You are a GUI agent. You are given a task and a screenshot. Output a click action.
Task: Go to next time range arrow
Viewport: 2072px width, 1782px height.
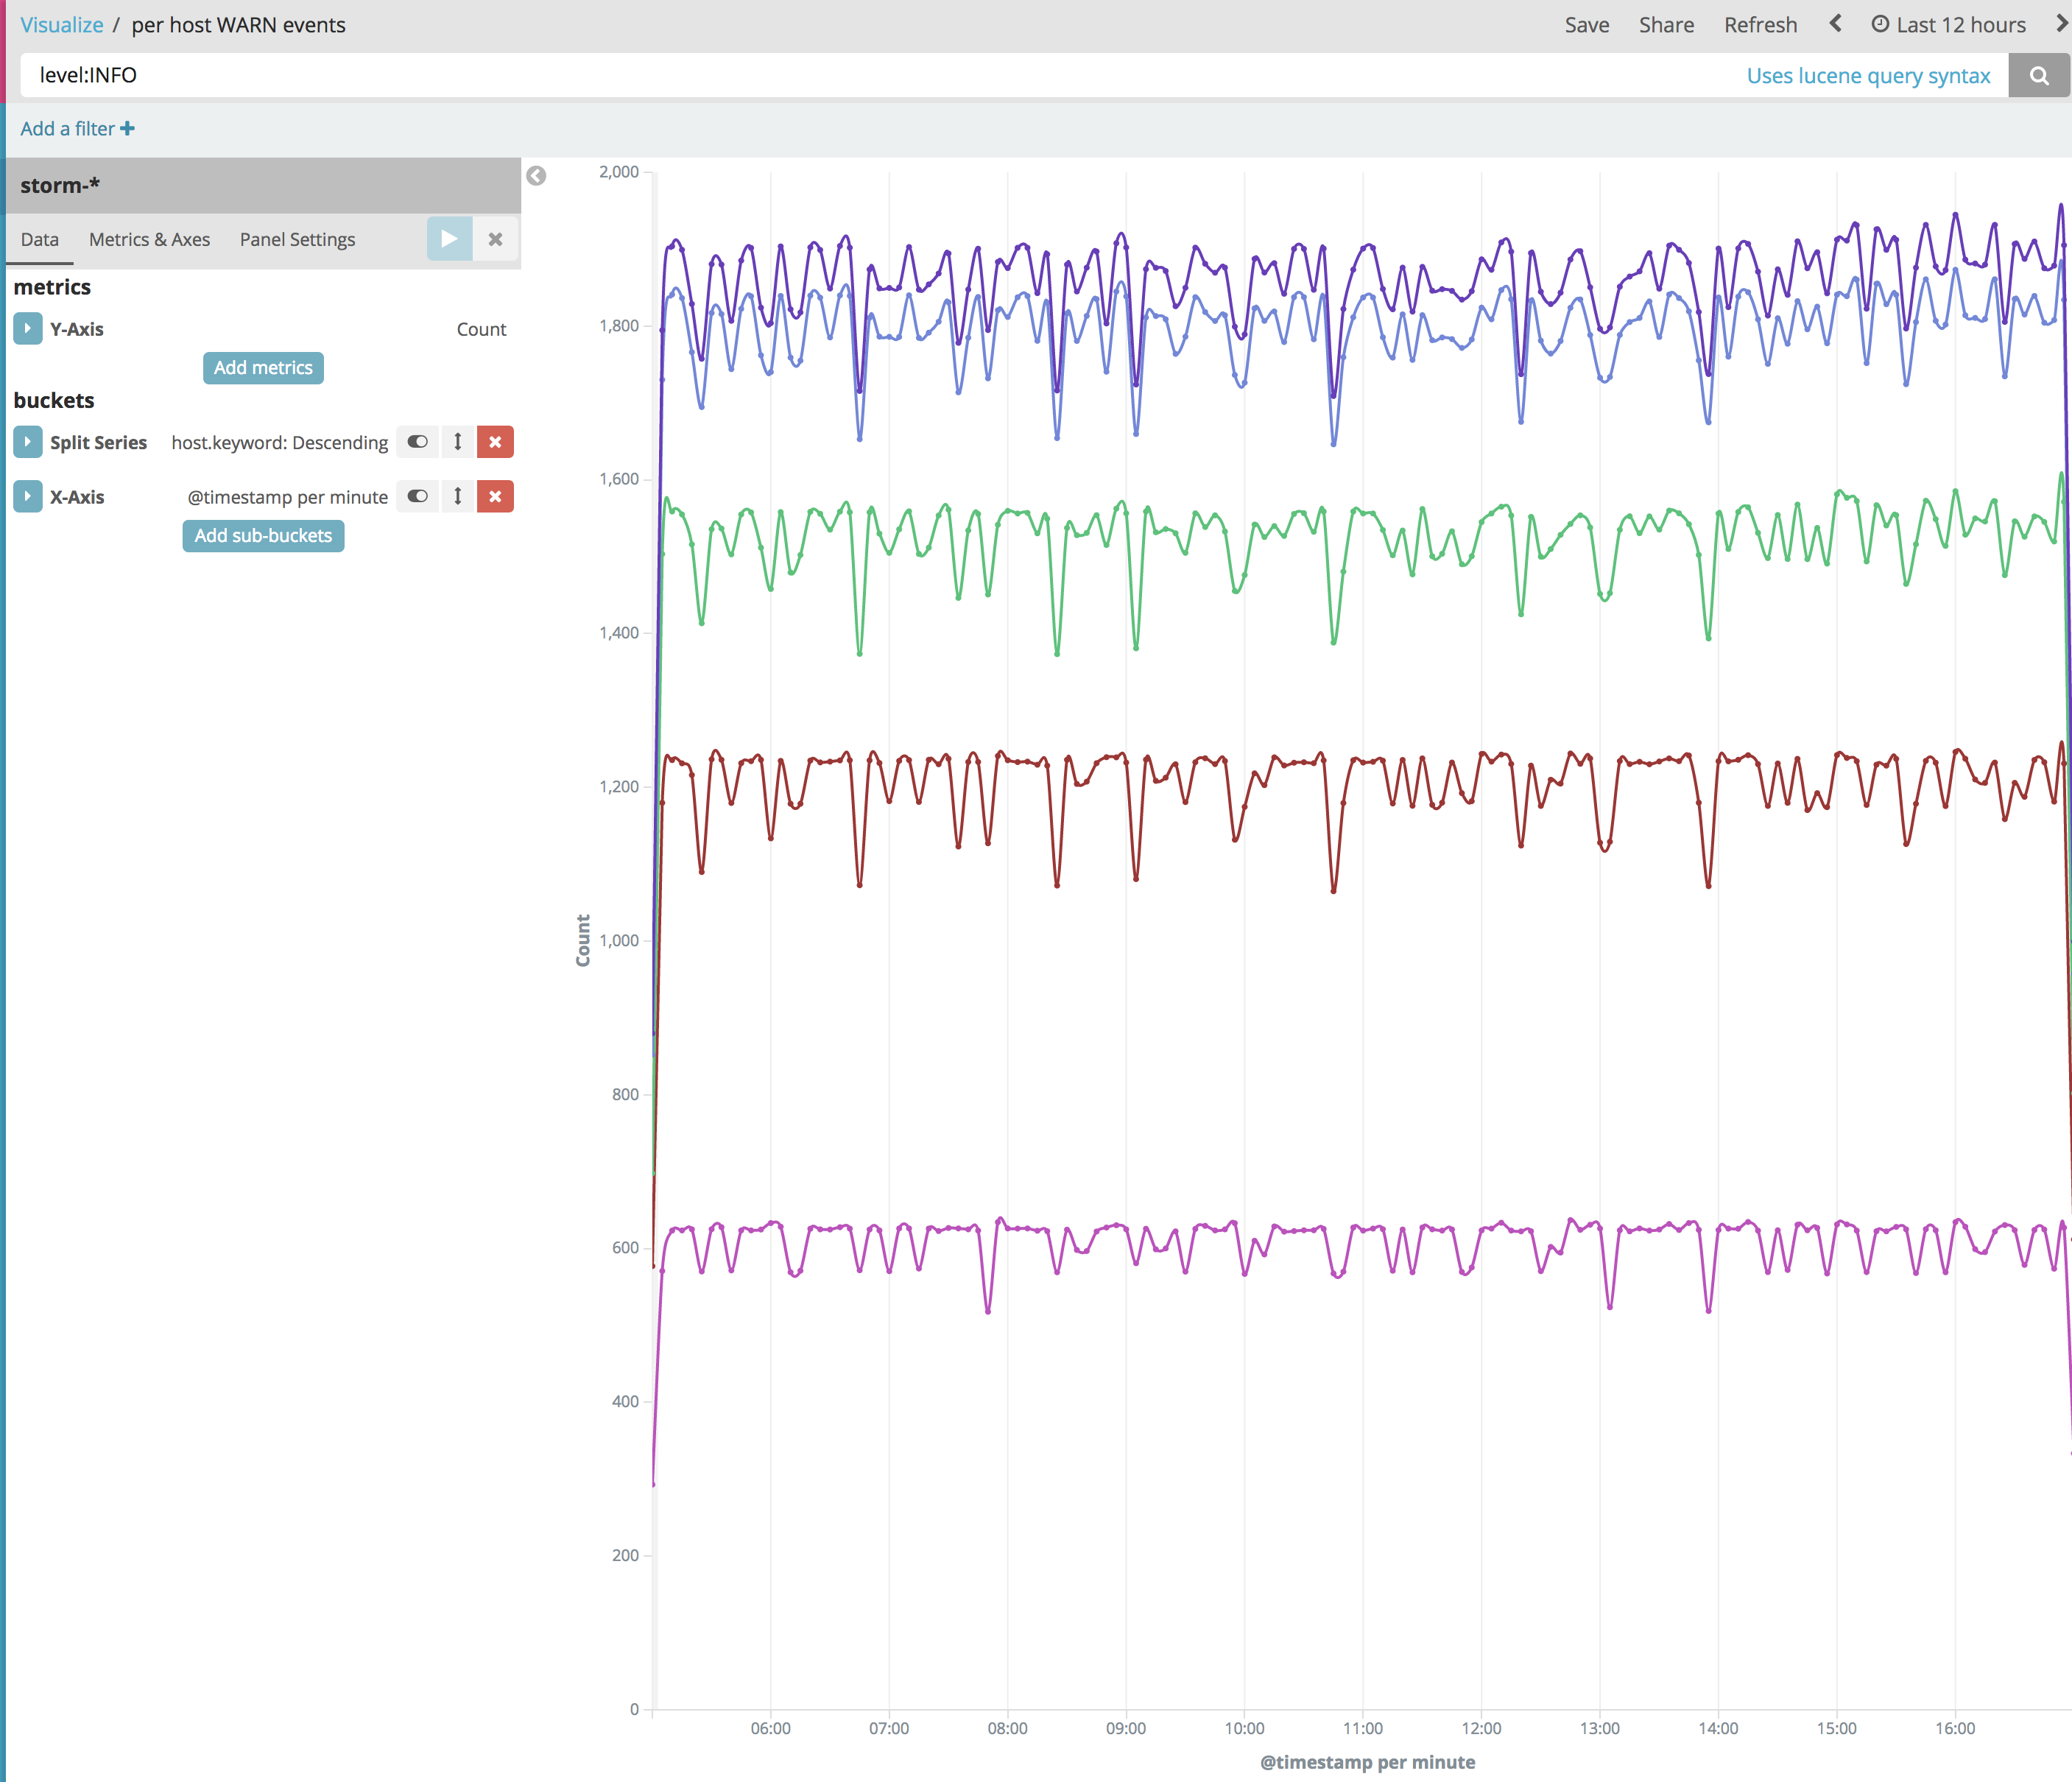[x=2062, y=24]
